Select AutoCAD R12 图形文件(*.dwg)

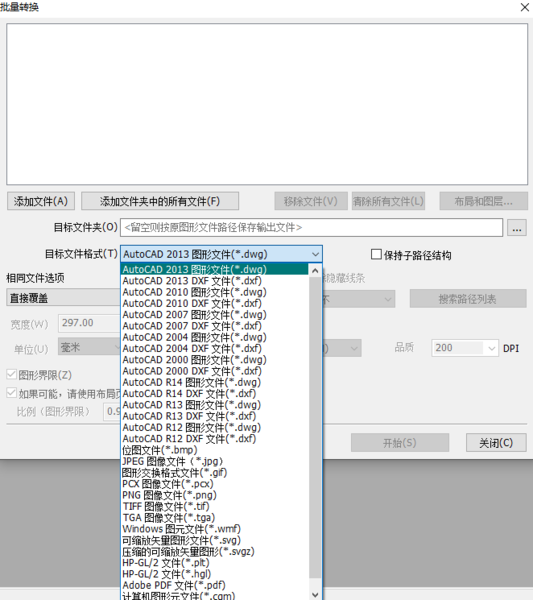[215, 427]
